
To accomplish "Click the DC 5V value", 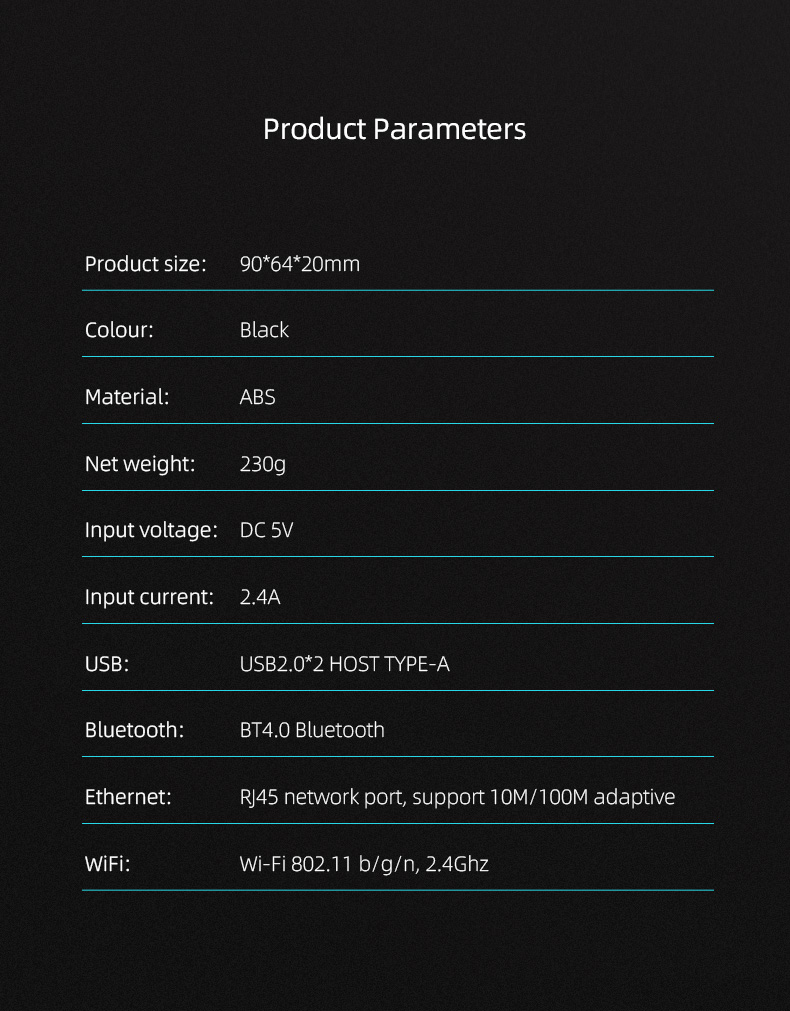I will tap(266, 531).
